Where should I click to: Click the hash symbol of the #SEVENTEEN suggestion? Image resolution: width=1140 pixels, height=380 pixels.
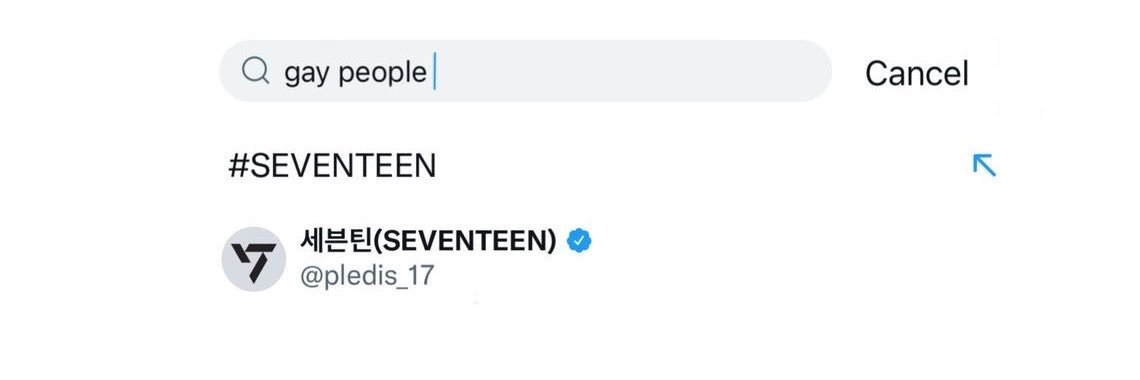pyautogui.click(x=238, y=166)
